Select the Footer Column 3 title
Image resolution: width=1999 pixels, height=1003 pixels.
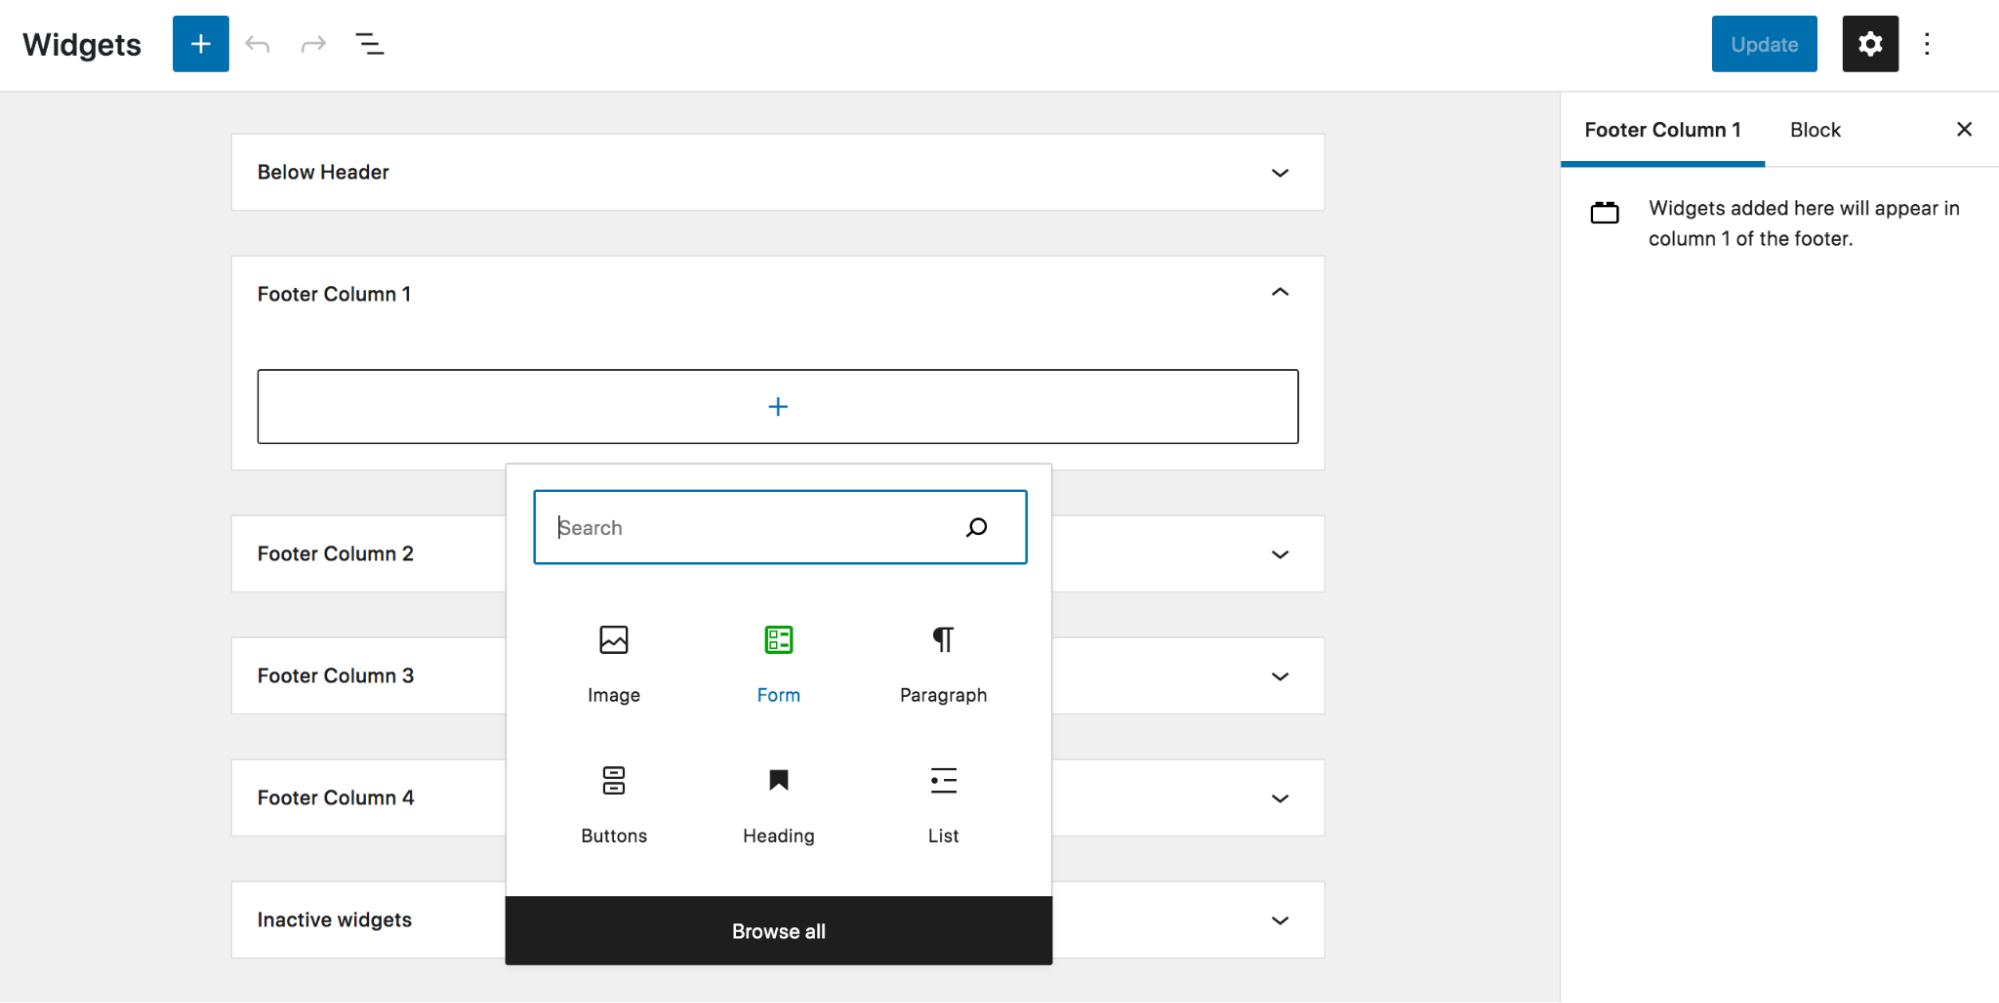pyautogui.click(x=335, y=676)
